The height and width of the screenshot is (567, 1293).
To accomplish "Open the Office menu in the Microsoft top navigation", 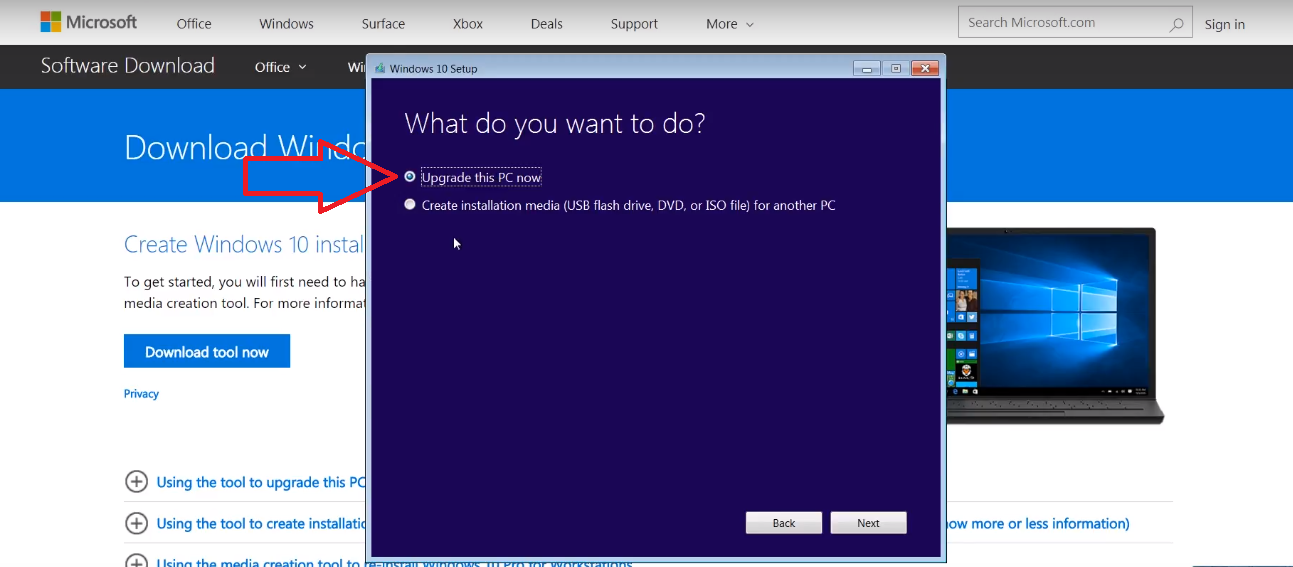I will pyautogui.click(x=194, y=24).
